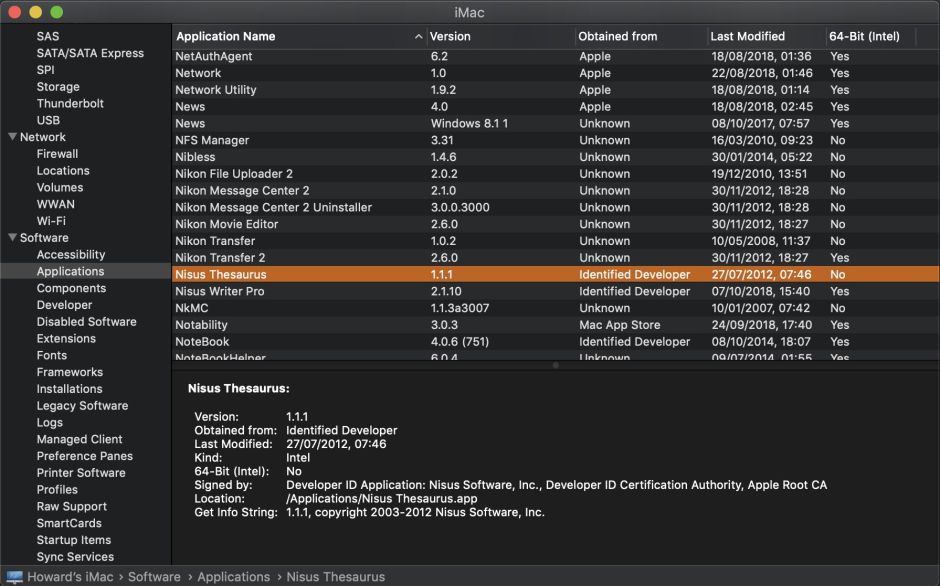Image resolution: width=940 pixels, height=586 pixels.
Task: Open Startup Items in the sidebar
Action: [x=74, y=540]
